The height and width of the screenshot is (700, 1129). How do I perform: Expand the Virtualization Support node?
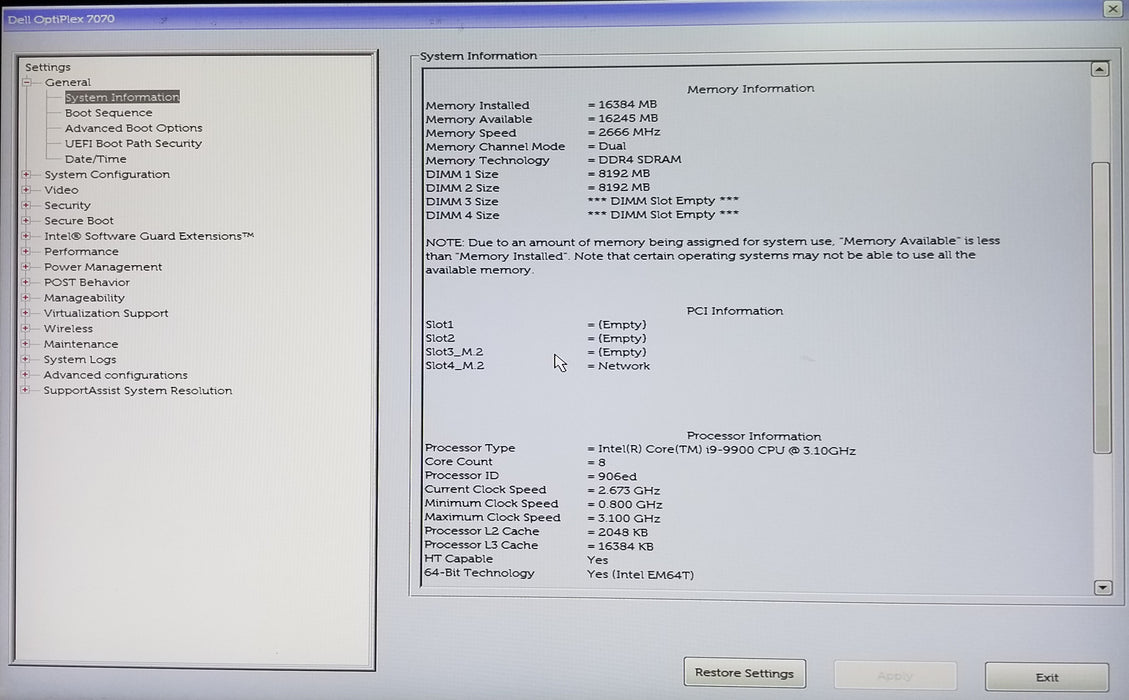pyautogui.click(x=27, y=313)
